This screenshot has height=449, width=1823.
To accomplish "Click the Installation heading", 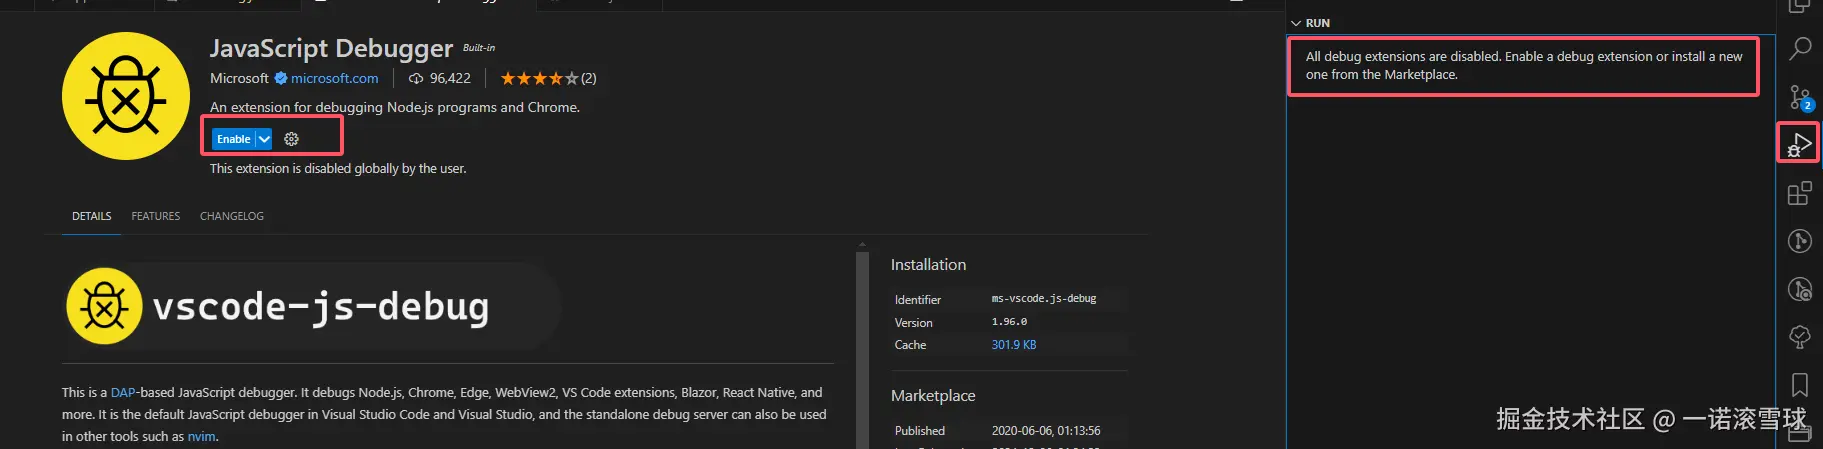I will coord(928,265).
